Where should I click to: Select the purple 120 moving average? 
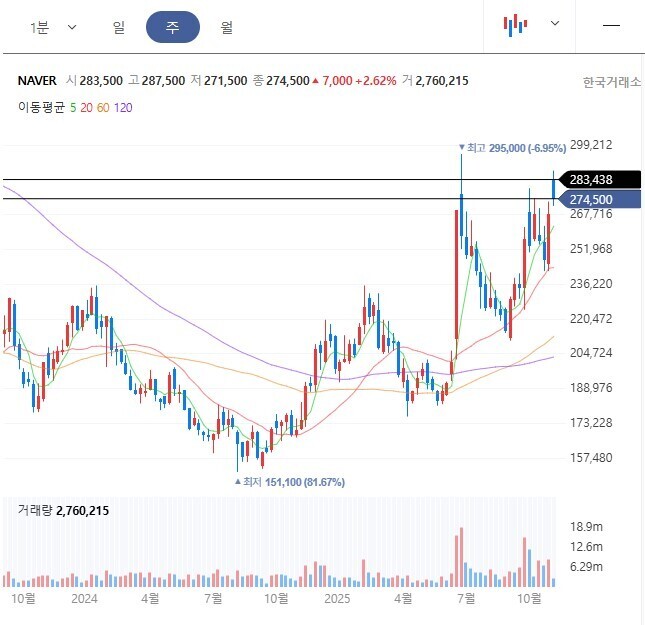(x=123, y=108)
